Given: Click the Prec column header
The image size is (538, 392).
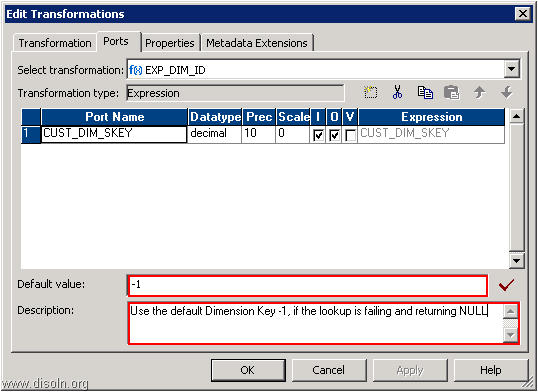Looking at the screenshot, I should (259, 117).
